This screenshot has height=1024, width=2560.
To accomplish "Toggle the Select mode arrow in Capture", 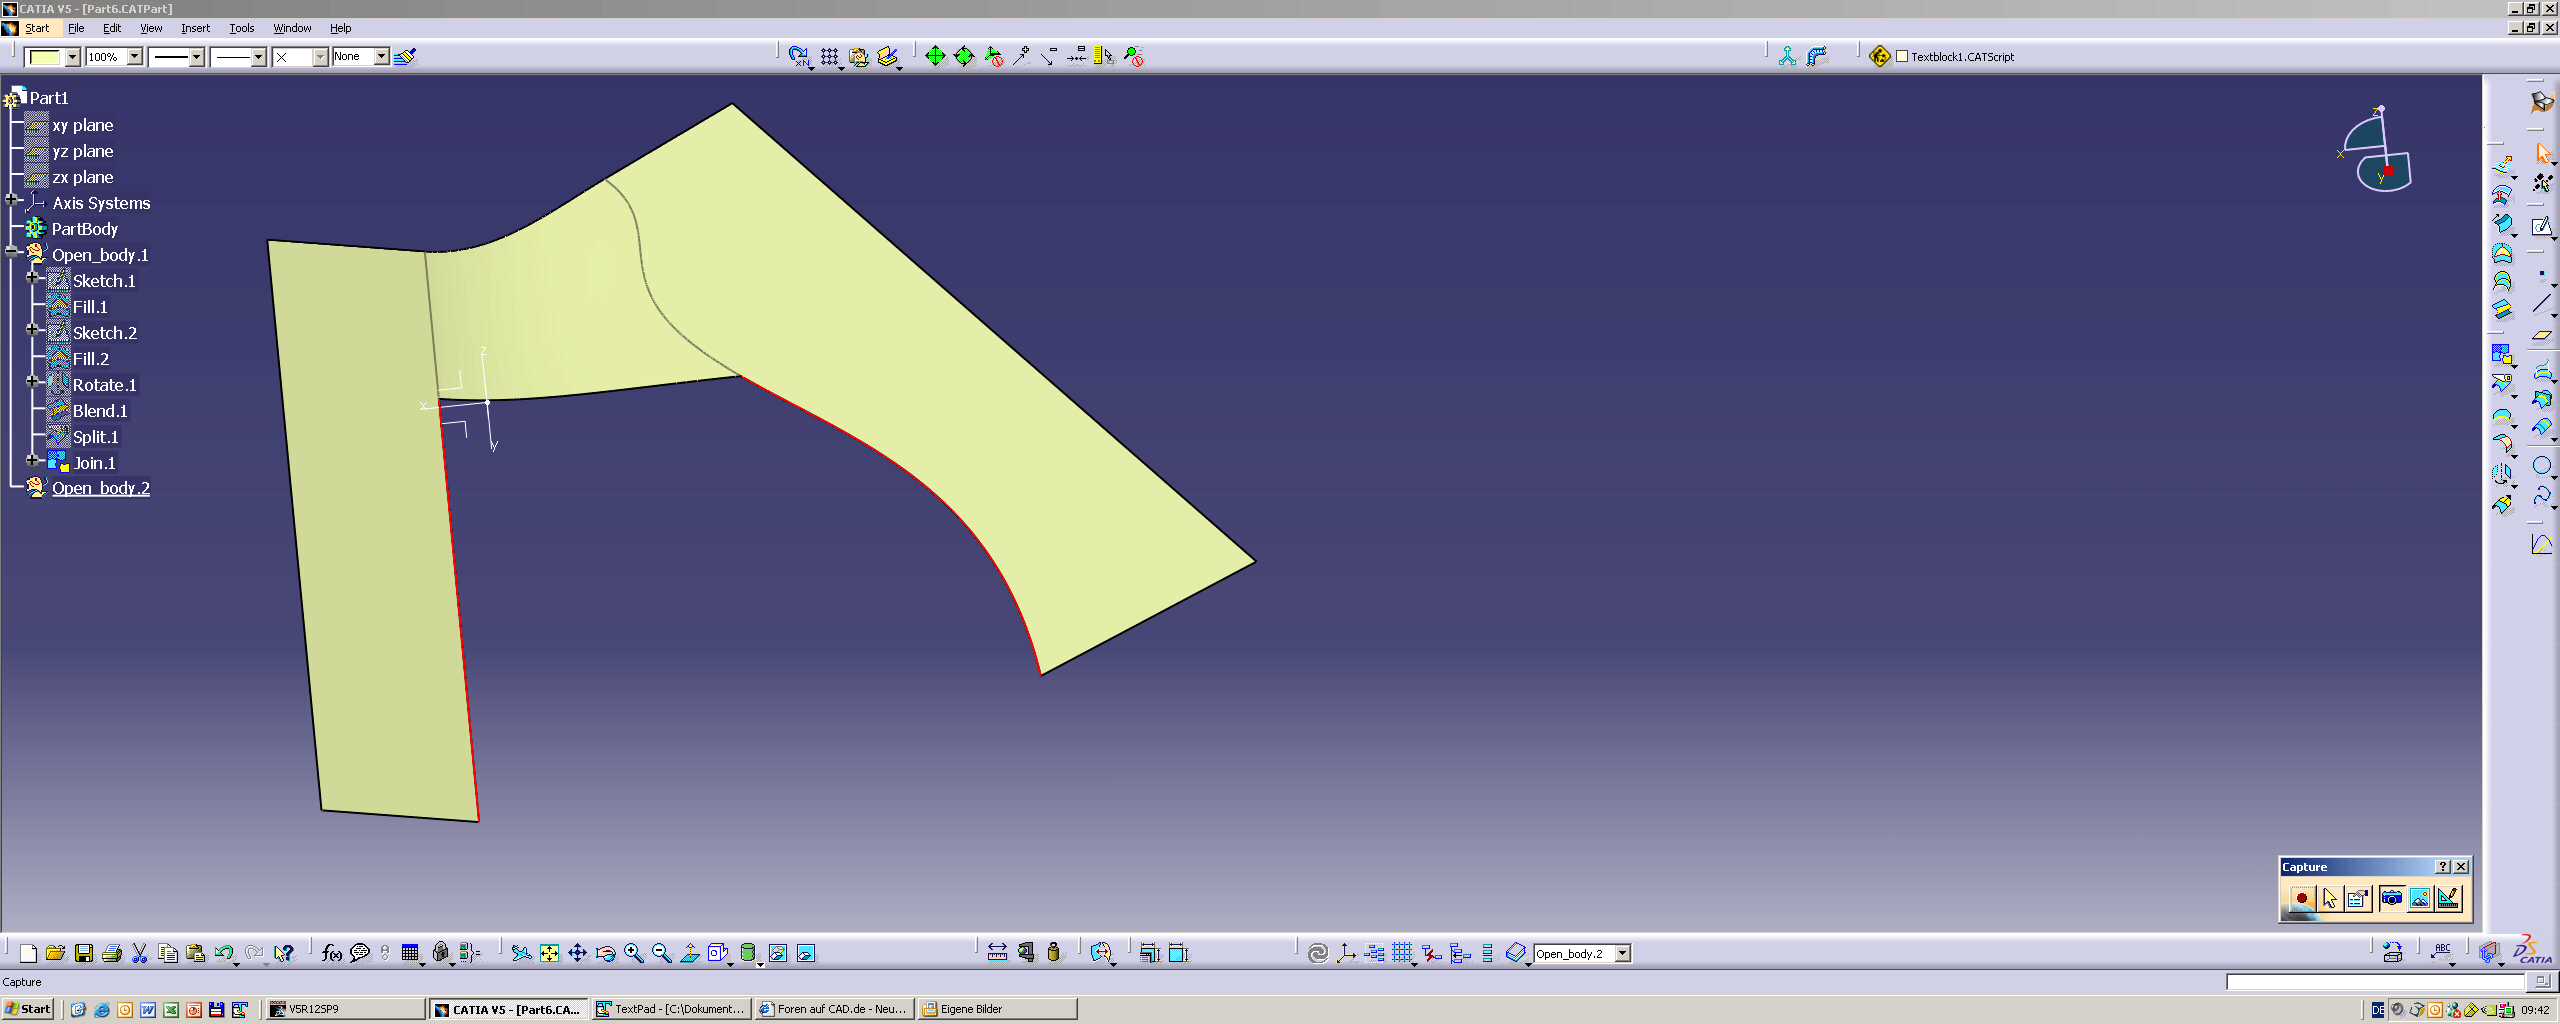I will 2330,898.
